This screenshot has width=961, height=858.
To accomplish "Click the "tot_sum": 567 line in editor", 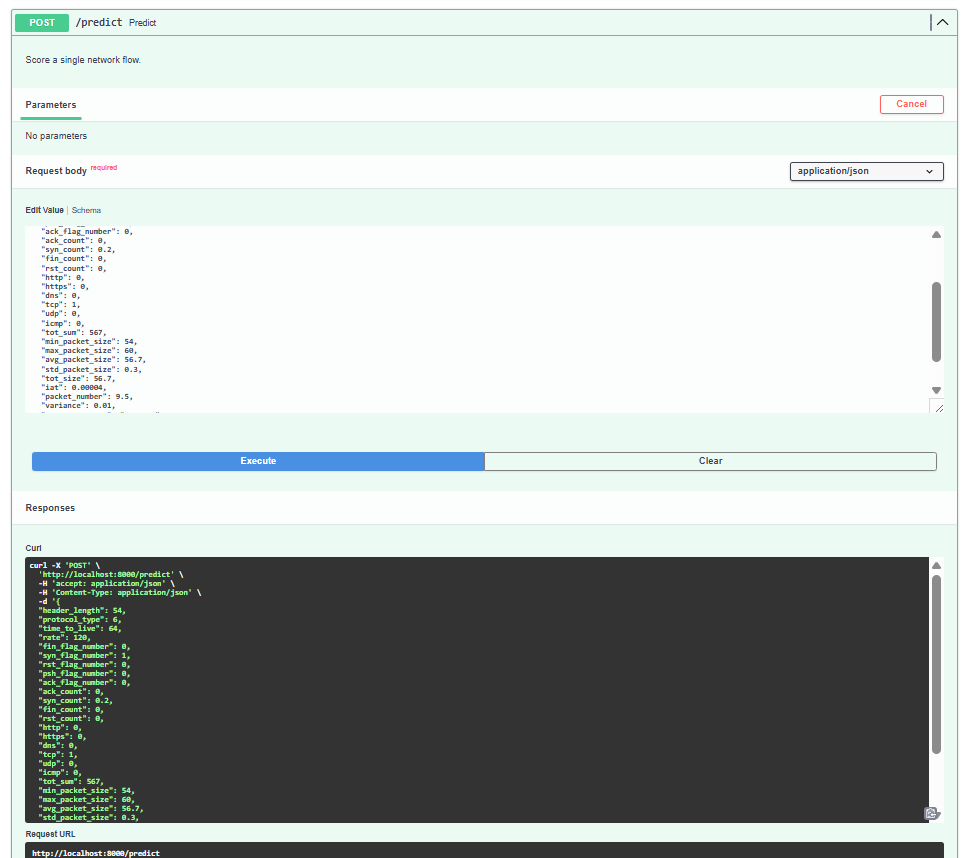I will tap(74, 333).
